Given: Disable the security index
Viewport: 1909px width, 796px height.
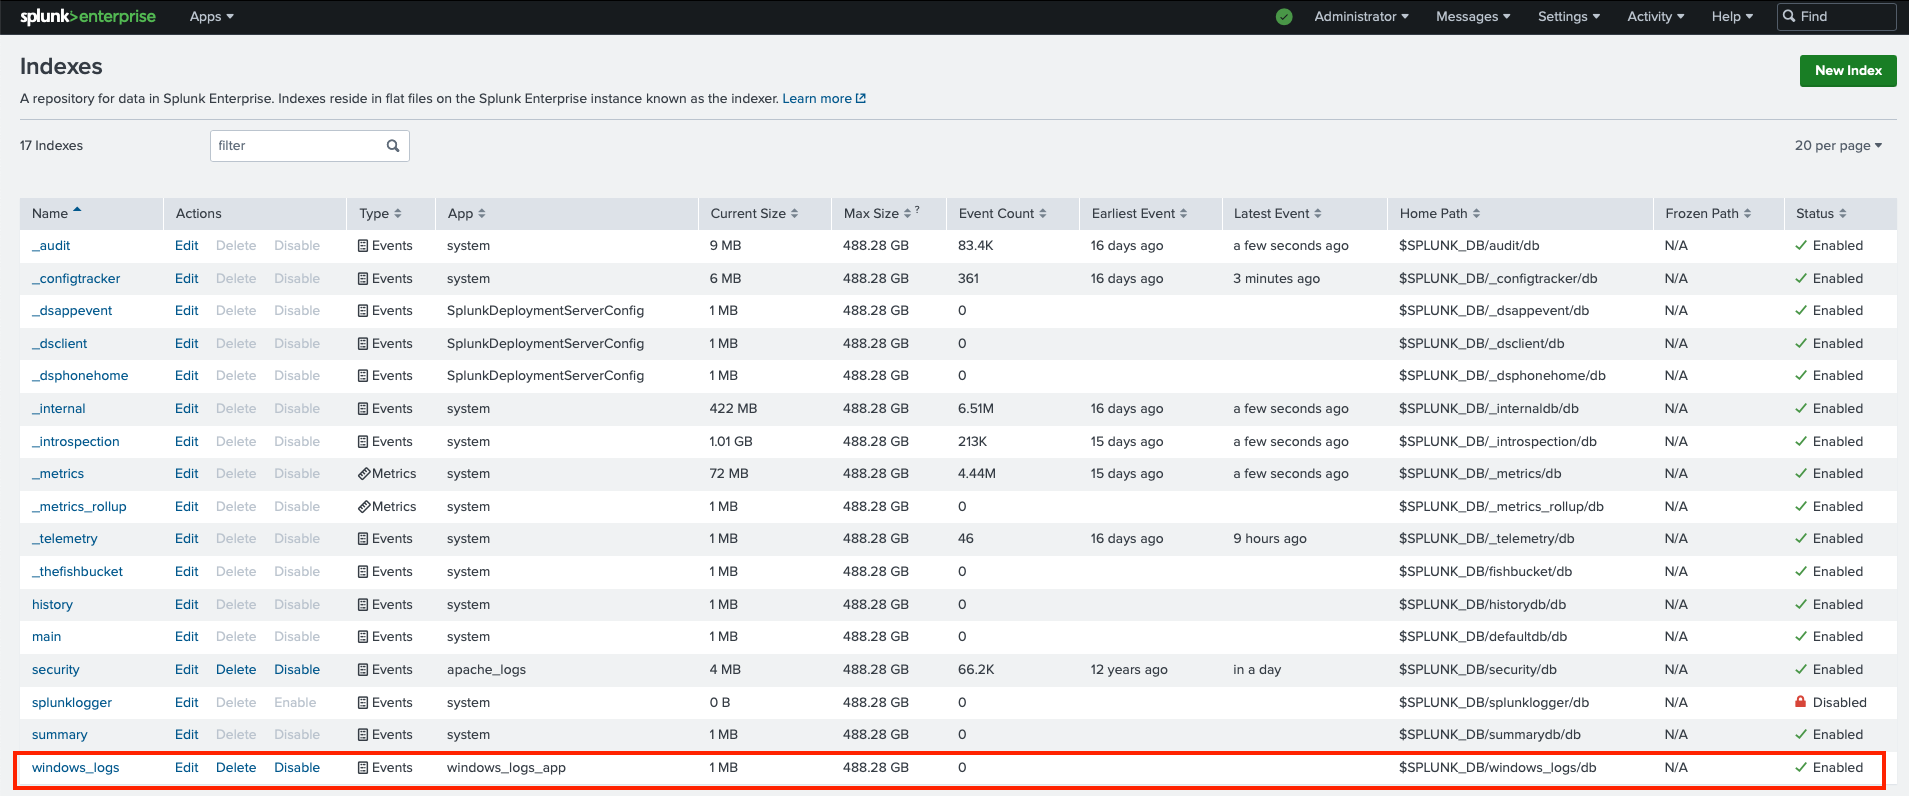Looking at the screenshot, I should [x=297, y=670].
